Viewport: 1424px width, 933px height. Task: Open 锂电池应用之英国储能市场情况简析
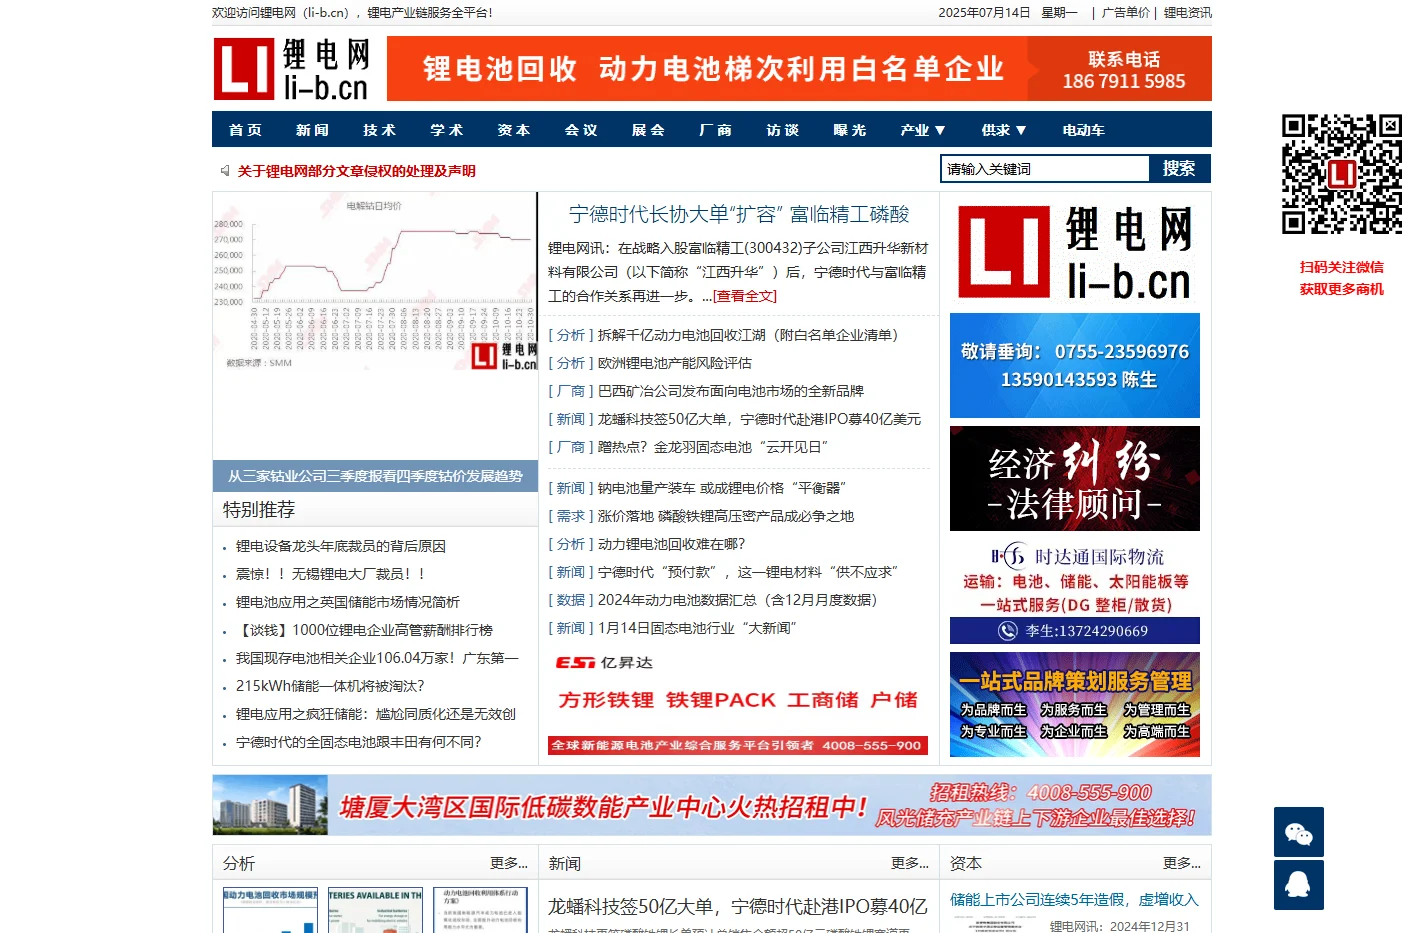[348, 602]
